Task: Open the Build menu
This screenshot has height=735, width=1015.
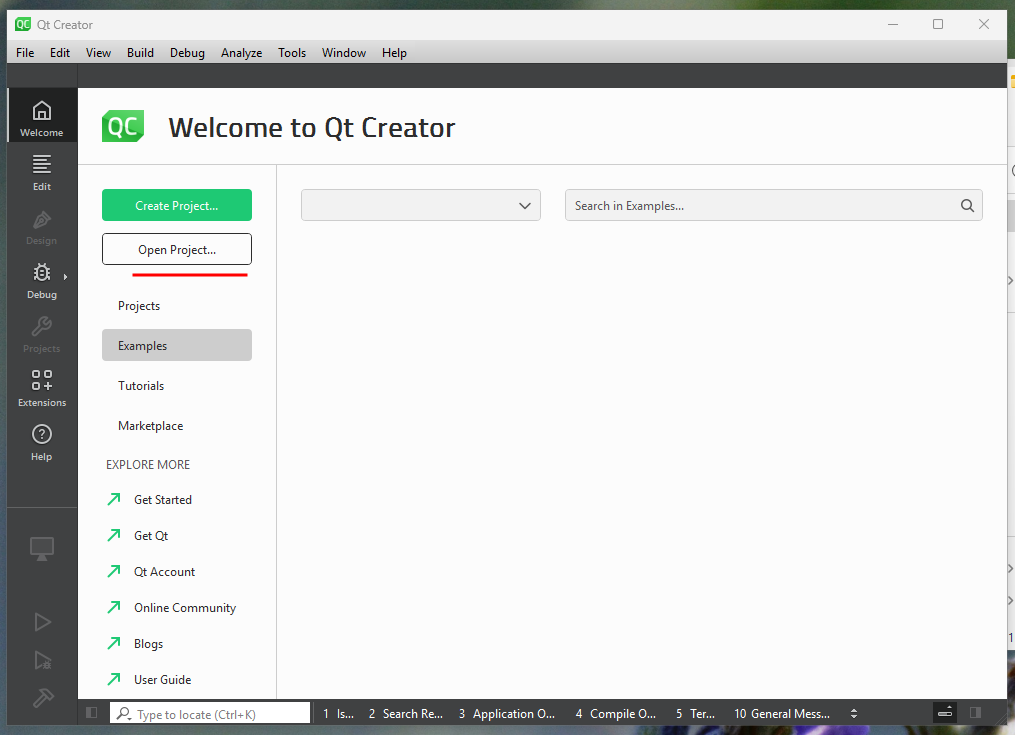Action: coord(140,53)
